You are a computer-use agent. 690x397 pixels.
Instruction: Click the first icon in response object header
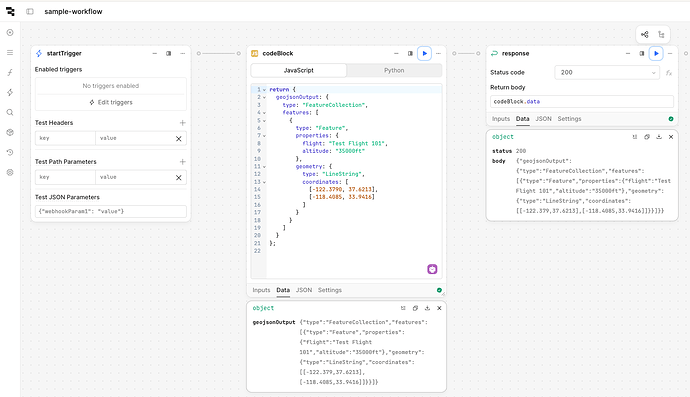pos(635,137)
